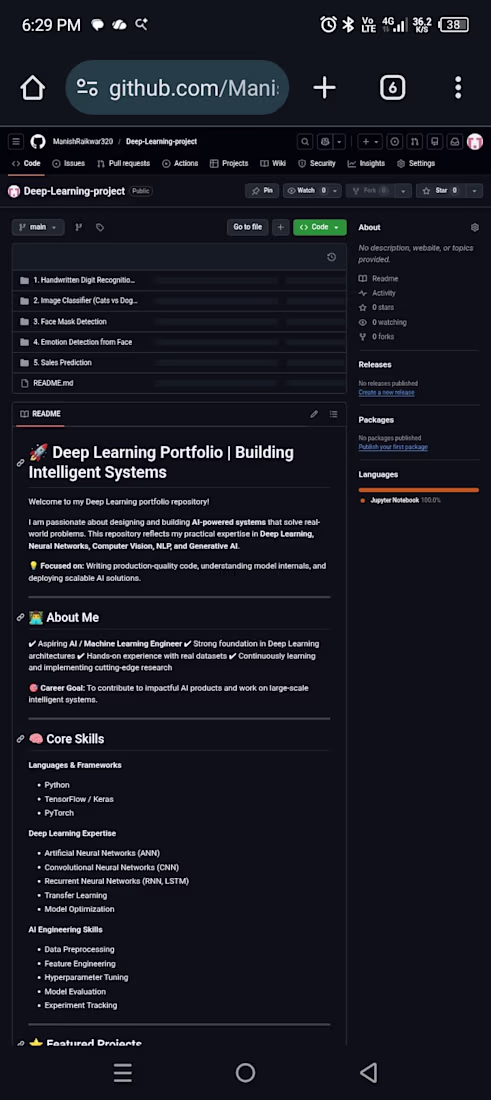Pin the Deep-Learning-project repository
Screen dimensions: 491x1100
[x=262, y=191]
